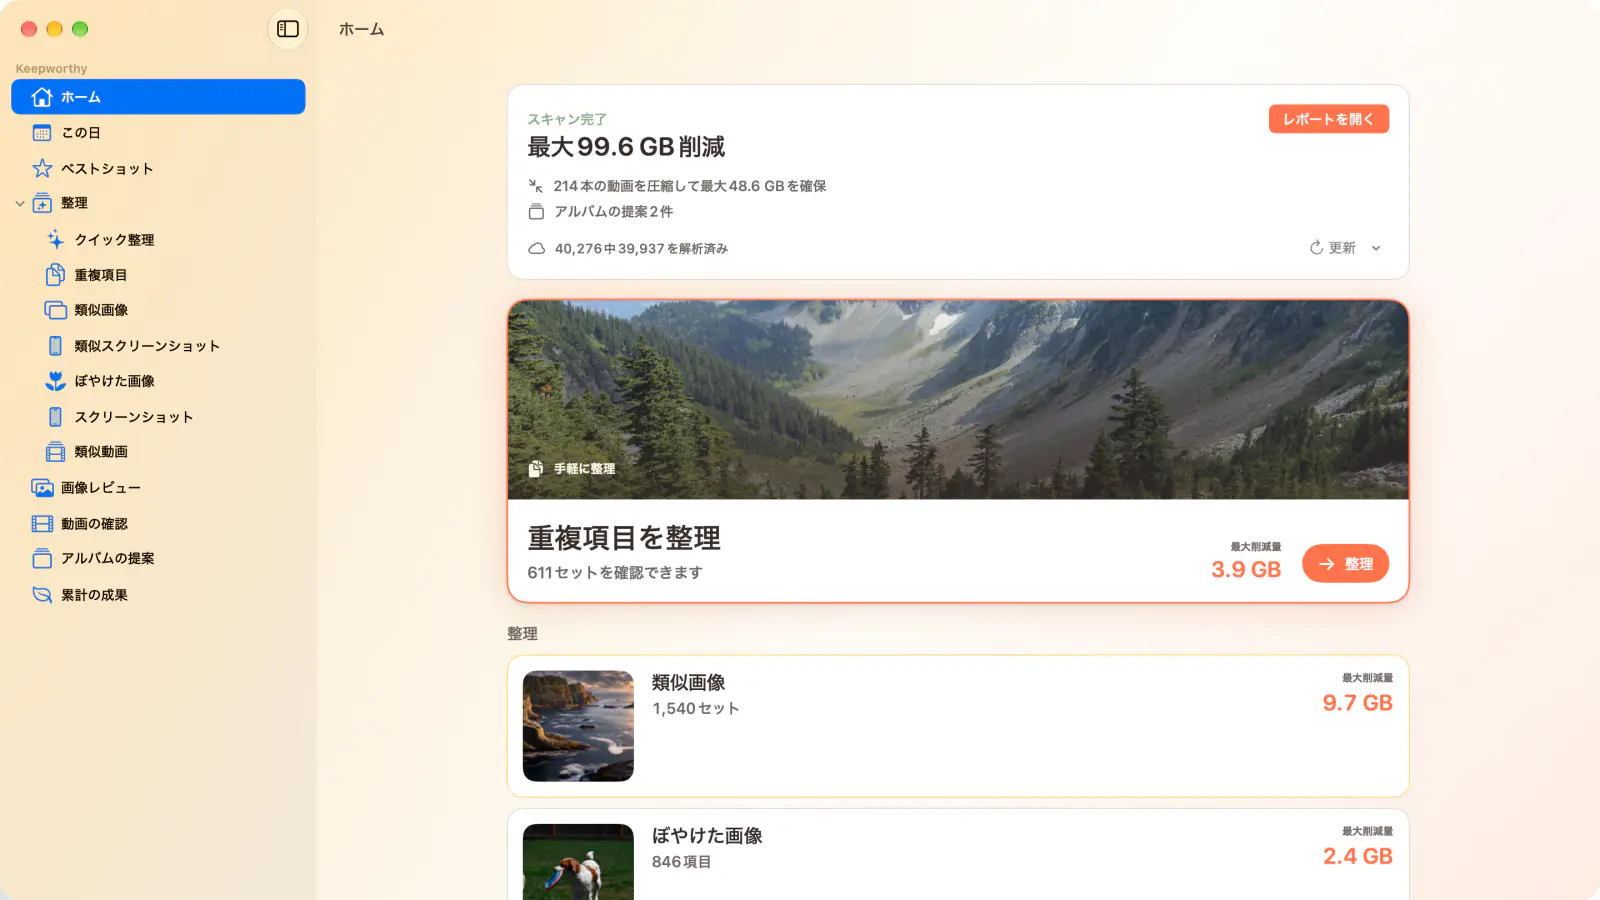Open the ホーム sidebar item
This screenshot has height=900, width=1600.
pyautogui.click(x=158, y=97)
